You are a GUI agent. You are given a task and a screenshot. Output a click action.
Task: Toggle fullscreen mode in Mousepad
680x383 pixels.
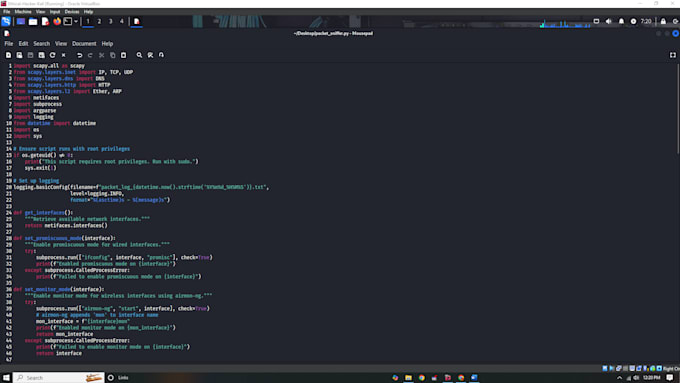pyautogui.click(x=673, y=55)
